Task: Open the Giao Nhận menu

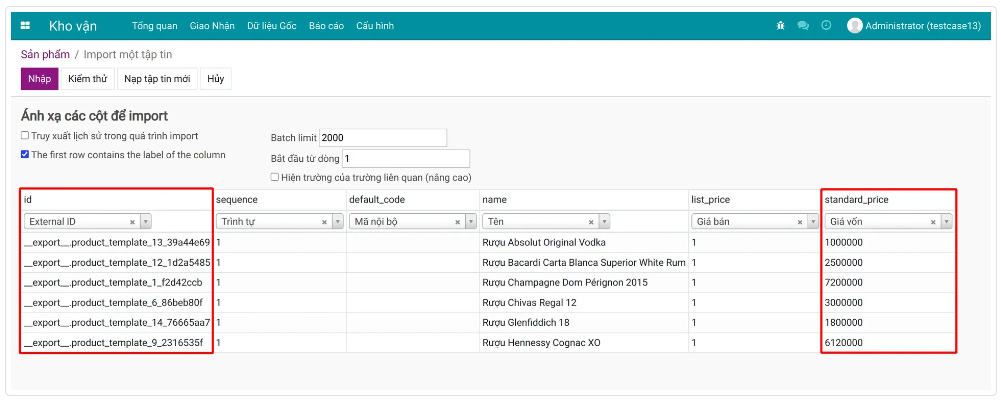Action: [x=212, y=26]
